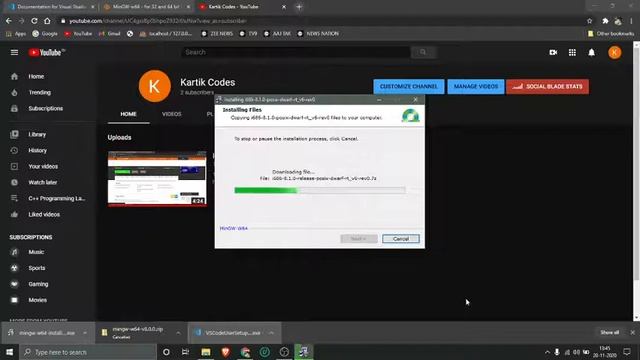Open the uploaded video thumbnail

point(157,179)
